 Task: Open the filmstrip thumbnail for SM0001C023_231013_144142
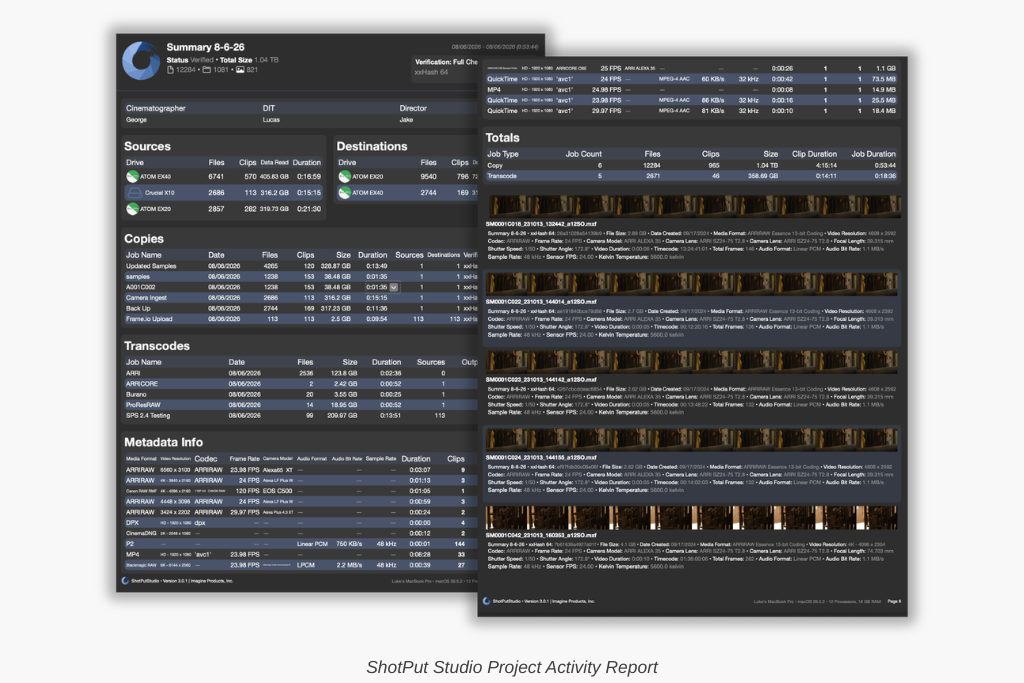692,362
